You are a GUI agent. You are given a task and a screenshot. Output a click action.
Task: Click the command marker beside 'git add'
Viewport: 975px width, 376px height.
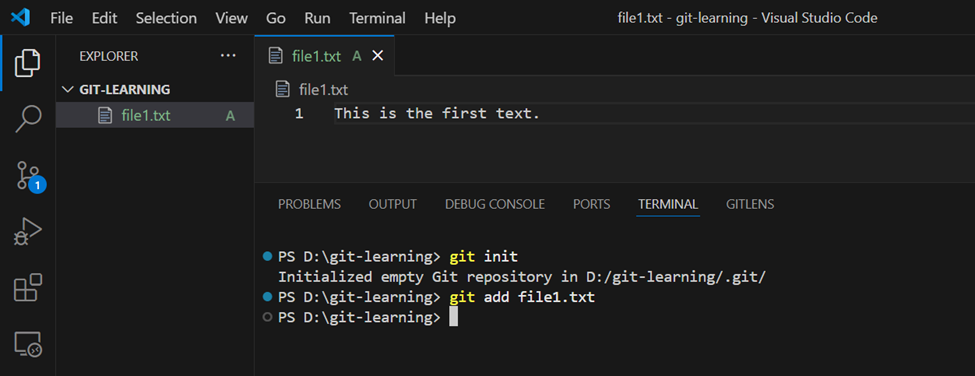(x=268, y=297)
